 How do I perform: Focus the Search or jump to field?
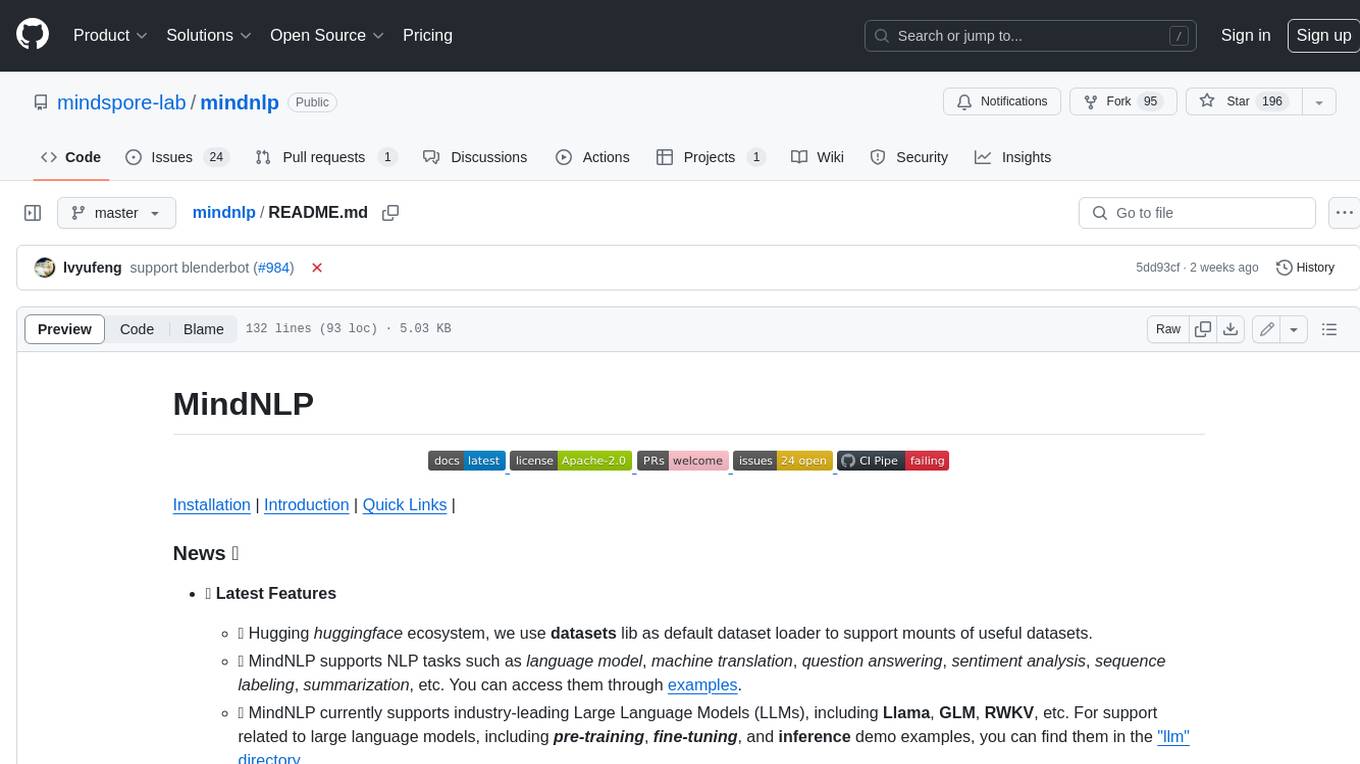click(x=1030, y=35)
